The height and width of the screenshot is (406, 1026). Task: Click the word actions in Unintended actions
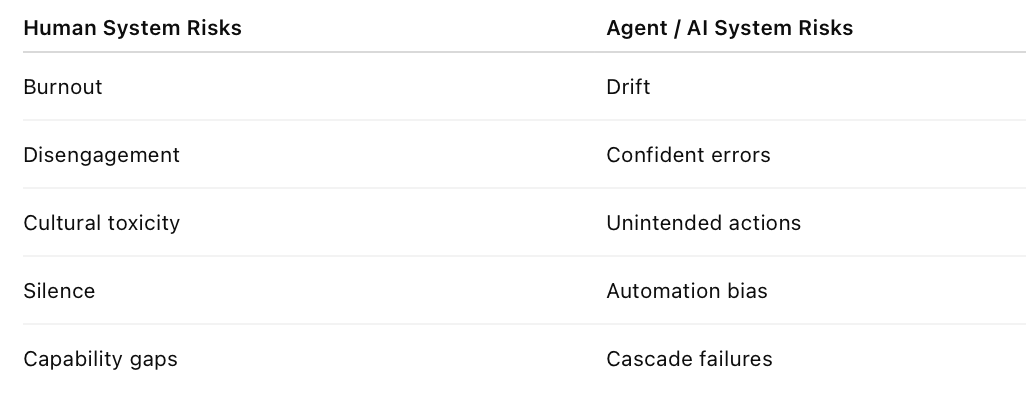coord(765,223)
